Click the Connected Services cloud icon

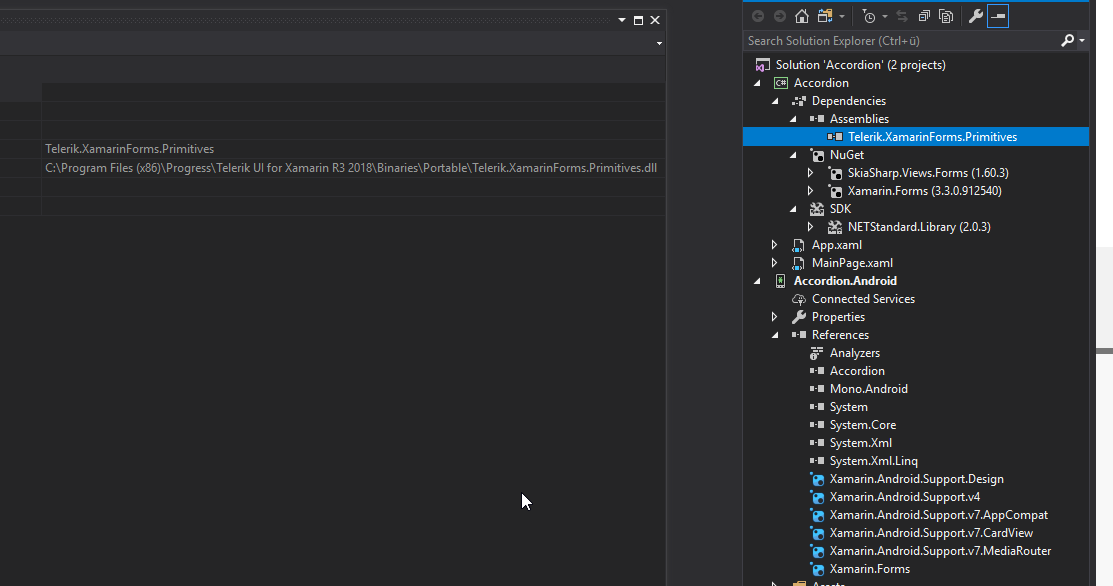click(799, 299)
